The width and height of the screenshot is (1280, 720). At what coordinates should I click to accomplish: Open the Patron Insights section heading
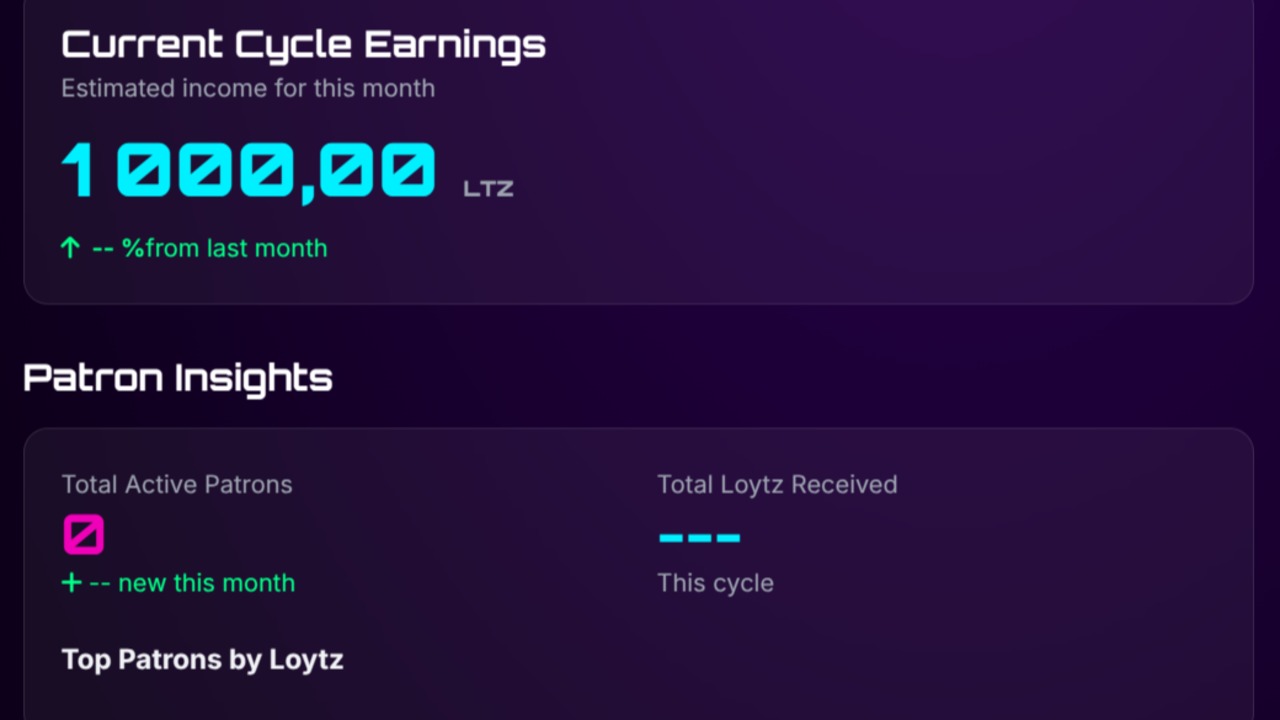tap(177, 378)
